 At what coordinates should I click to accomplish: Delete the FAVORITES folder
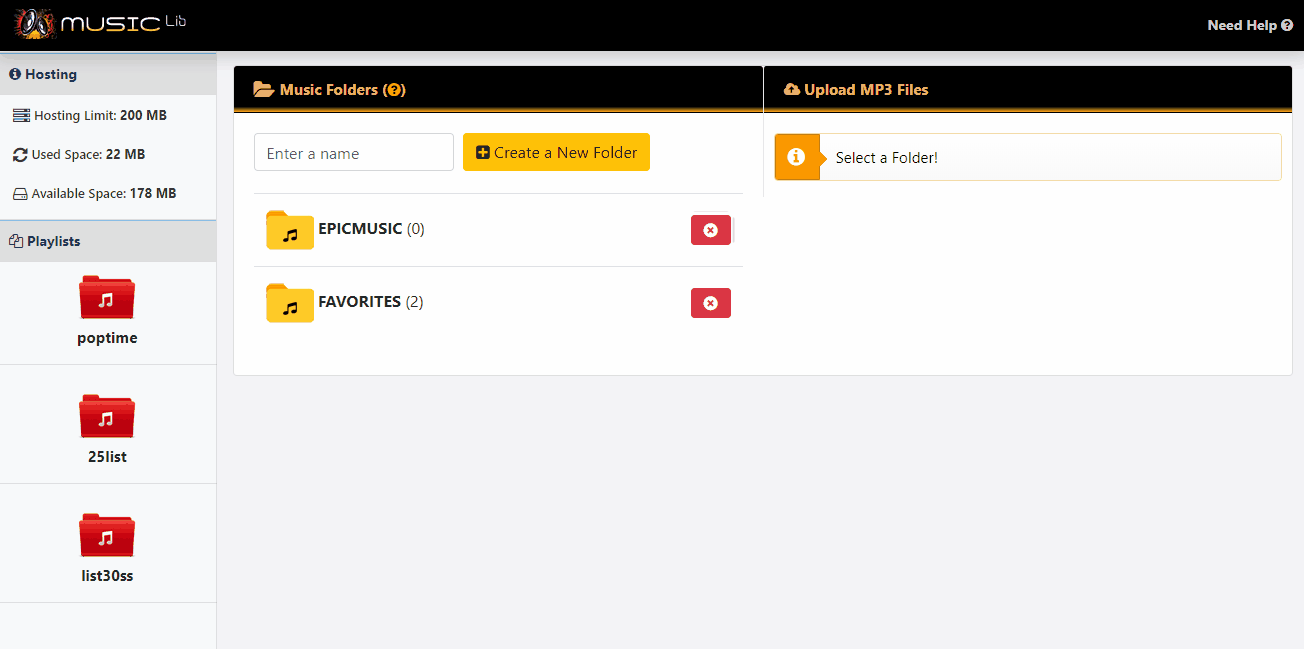pyautogui.click(x=711, y=303)
